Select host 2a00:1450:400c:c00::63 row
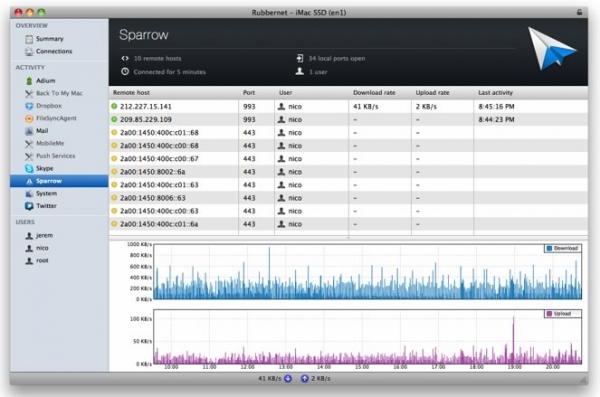The width and height of the screenshot is (600, 397). (348, 211)
